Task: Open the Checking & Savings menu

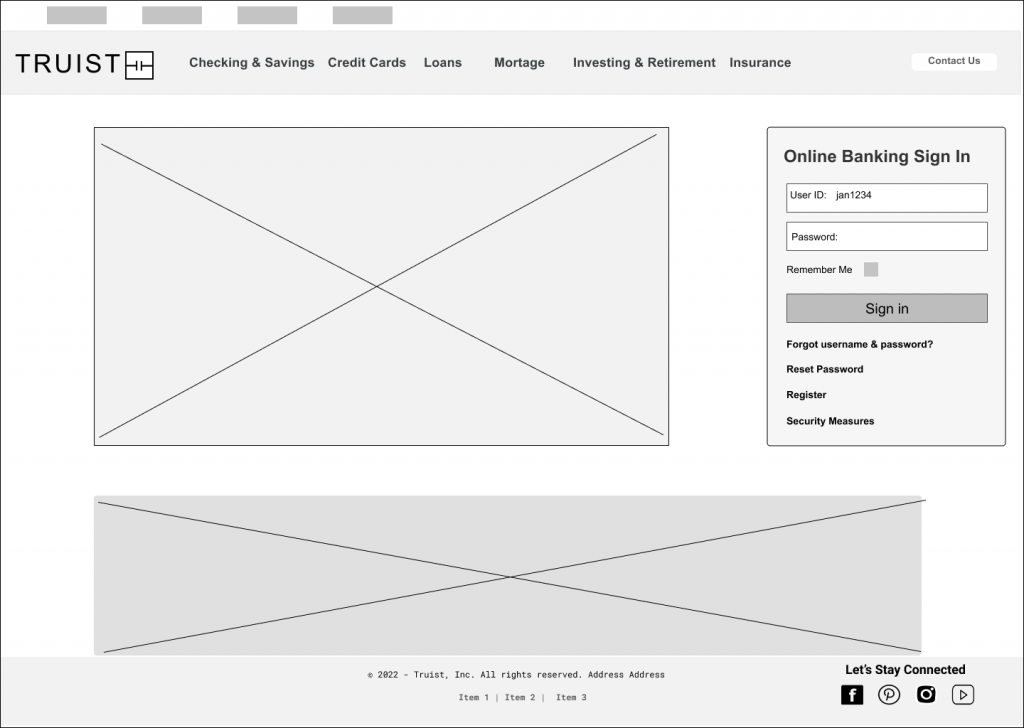Action: 251,62
